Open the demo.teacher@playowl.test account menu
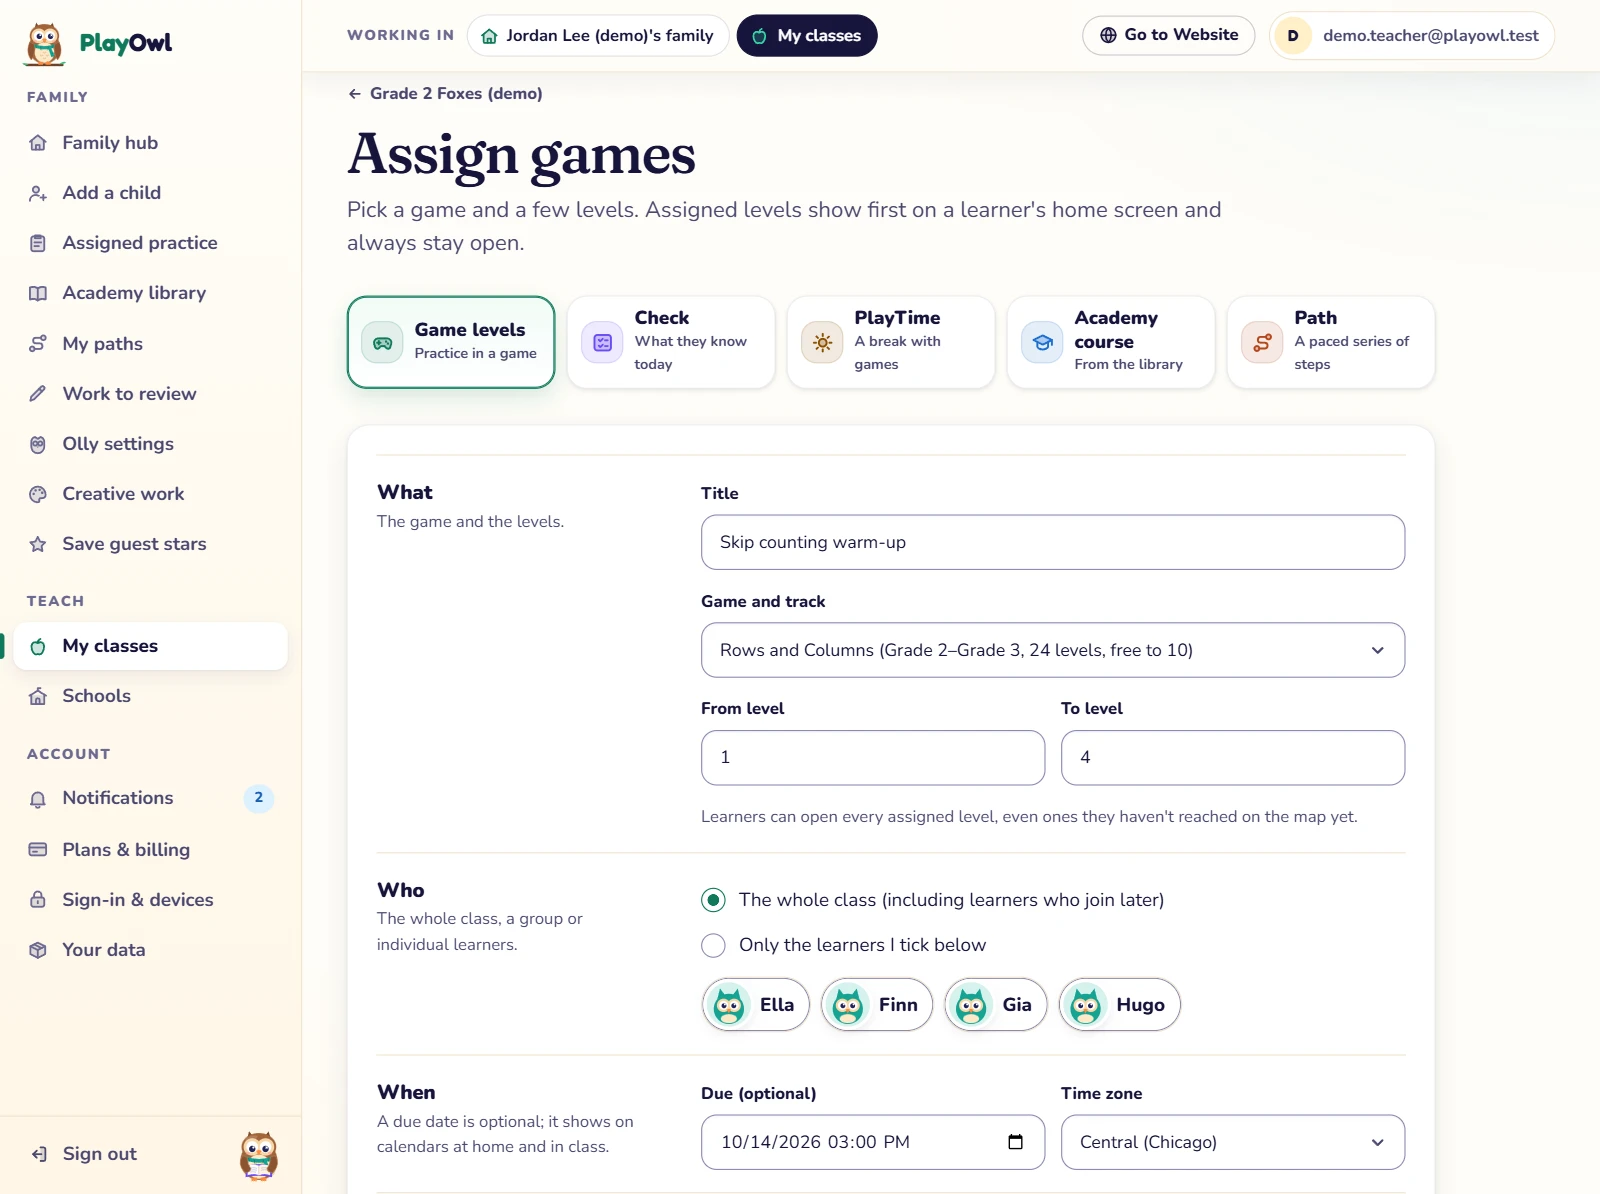Viewport: 1600px width, 1194px height. click(x=1412, y=36)
